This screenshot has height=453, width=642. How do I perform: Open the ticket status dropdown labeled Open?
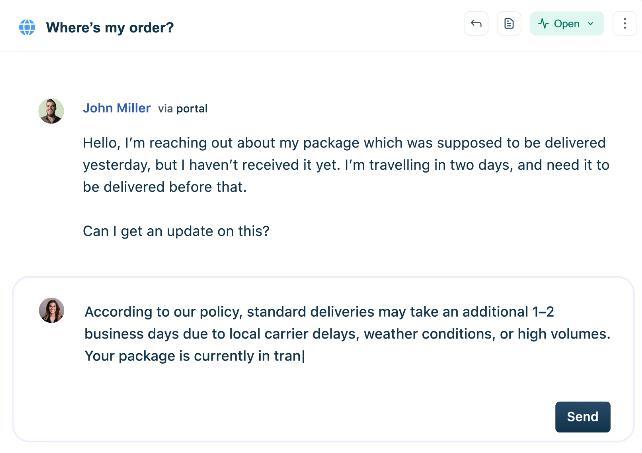pos(567,24)
